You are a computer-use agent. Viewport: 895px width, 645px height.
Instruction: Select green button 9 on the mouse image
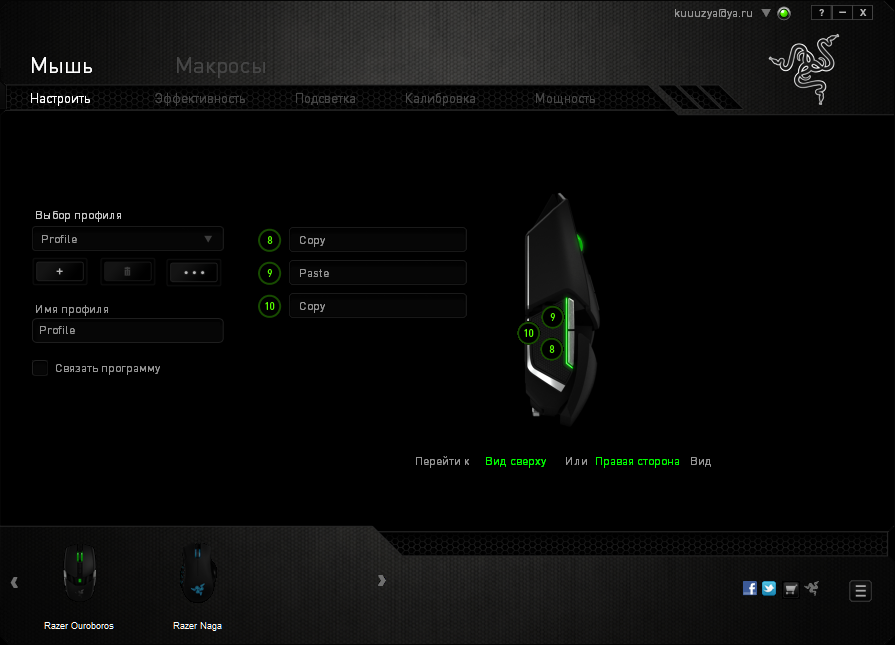552,317
